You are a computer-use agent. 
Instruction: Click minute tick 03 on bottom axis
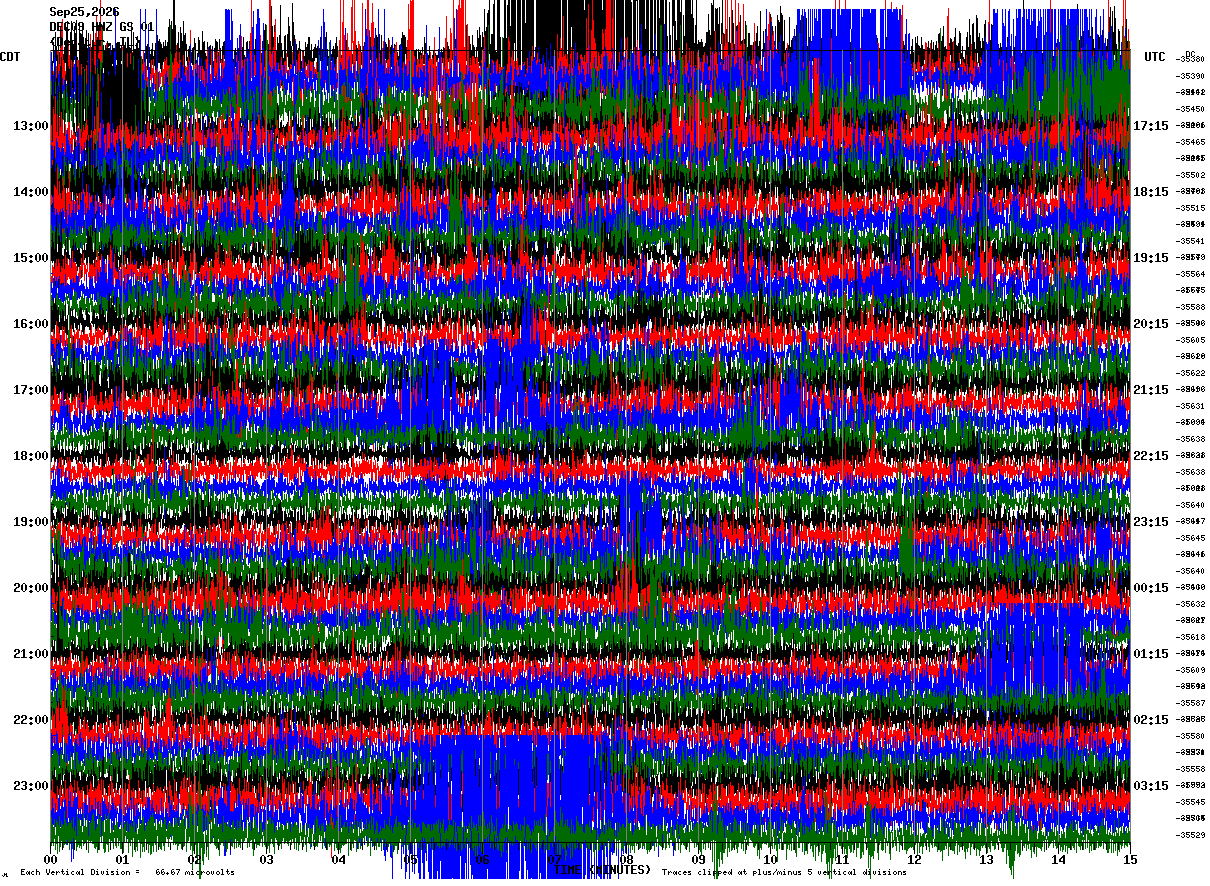(267, 859)
